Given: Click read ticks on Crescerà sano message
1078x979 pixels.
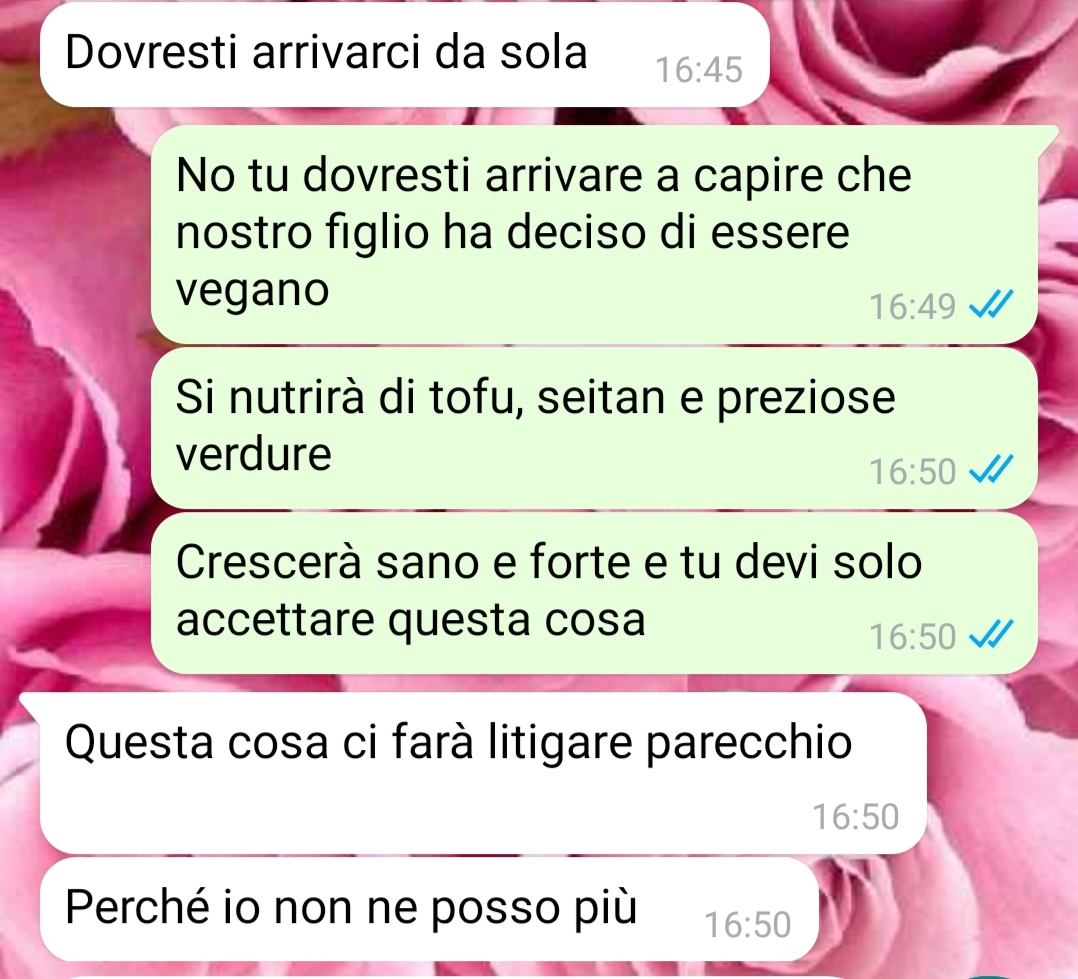Looking at the screenshot, I should point(991,635).
